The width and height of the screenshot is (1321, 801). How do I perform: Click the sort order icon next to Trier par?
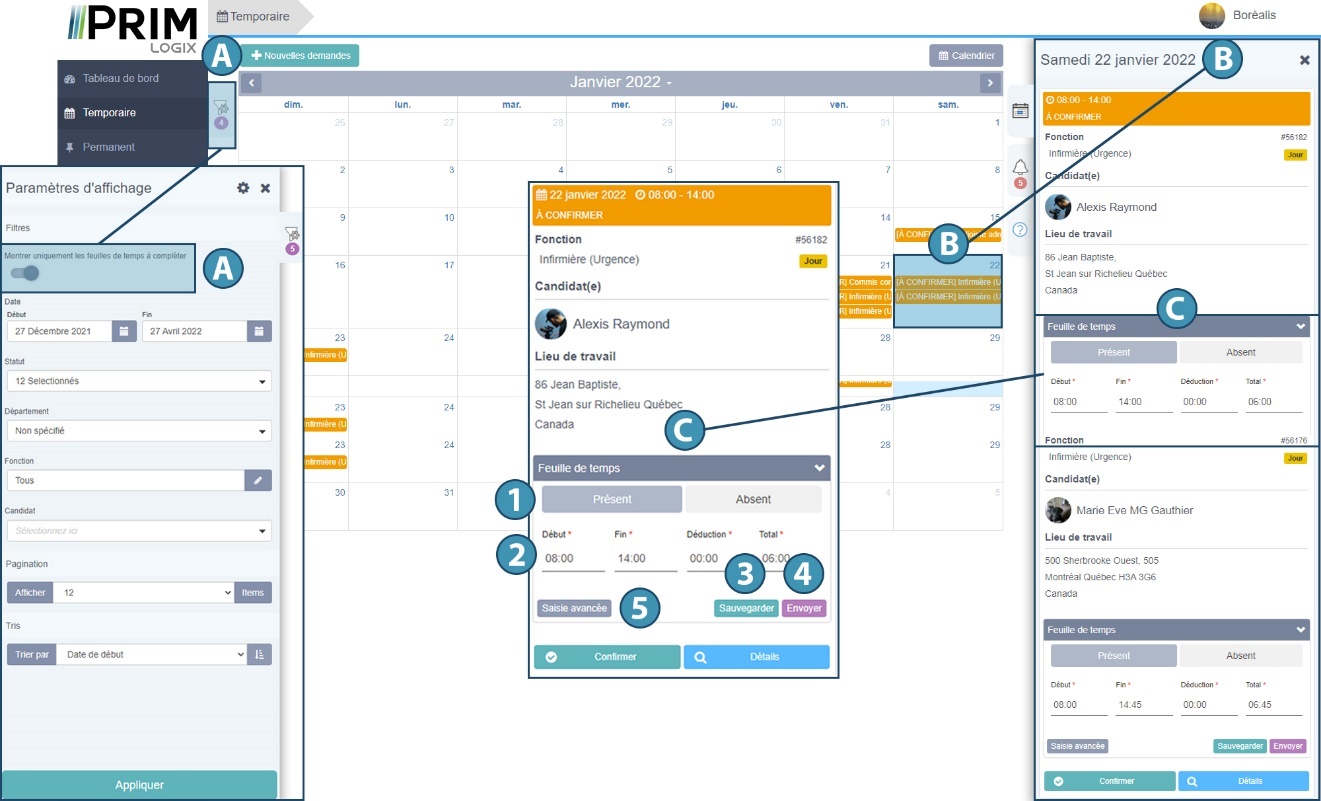[x=259, y=654]
